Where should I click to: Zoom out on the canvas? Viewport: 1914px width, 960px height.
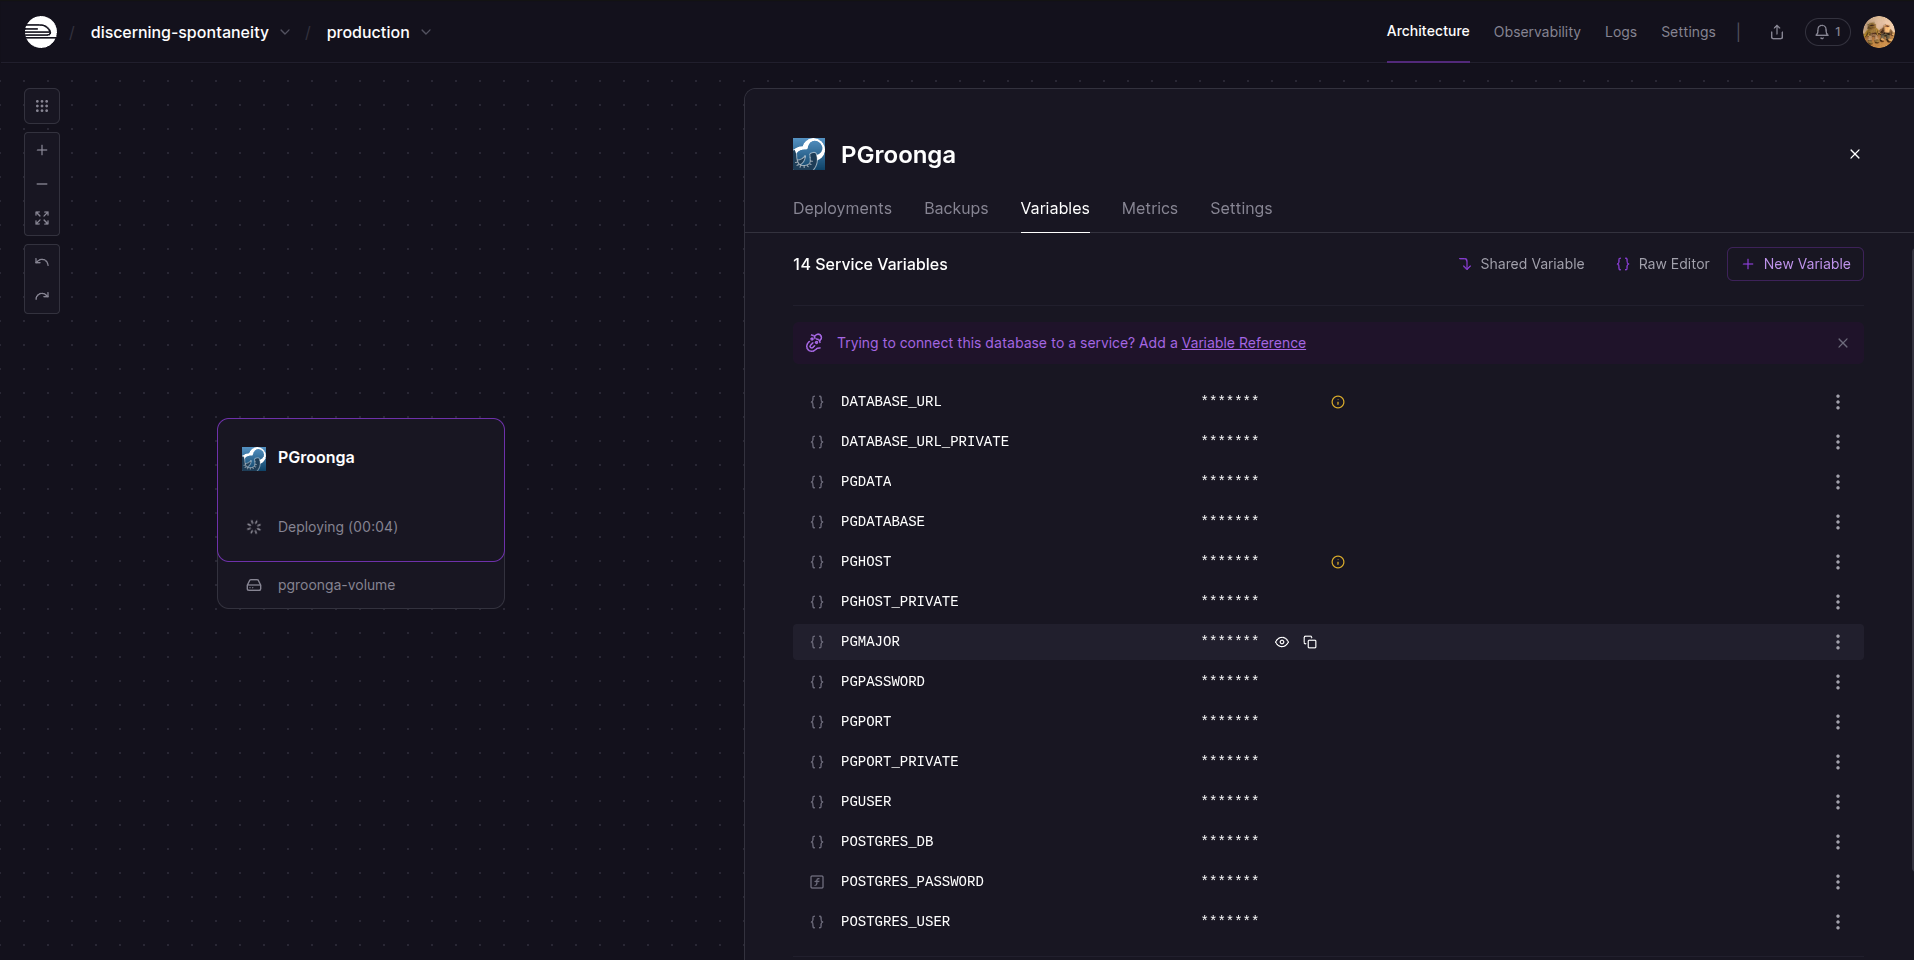pyautogui.click(x=42, y=184)
